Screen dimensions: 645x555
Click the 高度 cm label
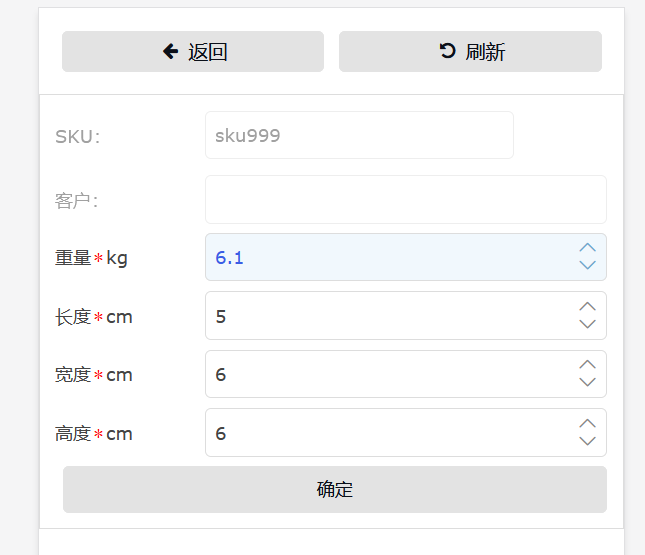94,434
